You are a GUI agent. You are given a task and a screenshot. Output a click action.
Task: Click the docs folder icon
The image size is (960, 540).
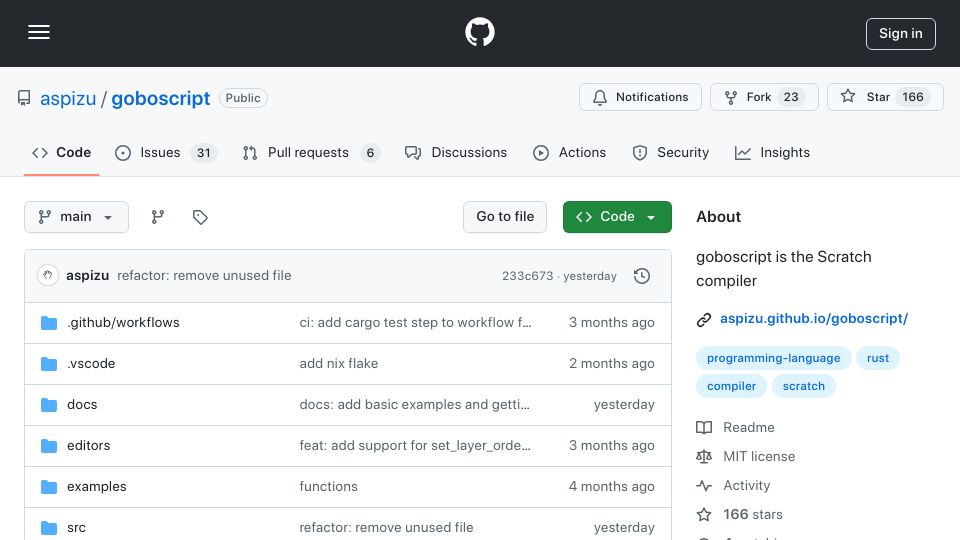49,405
